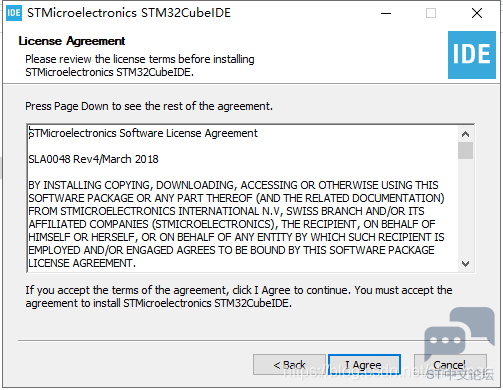This screenshot has height=390, width=503.
Task: Click the empty scrollbar track below thumb
Action: click(x=465, y=207)
